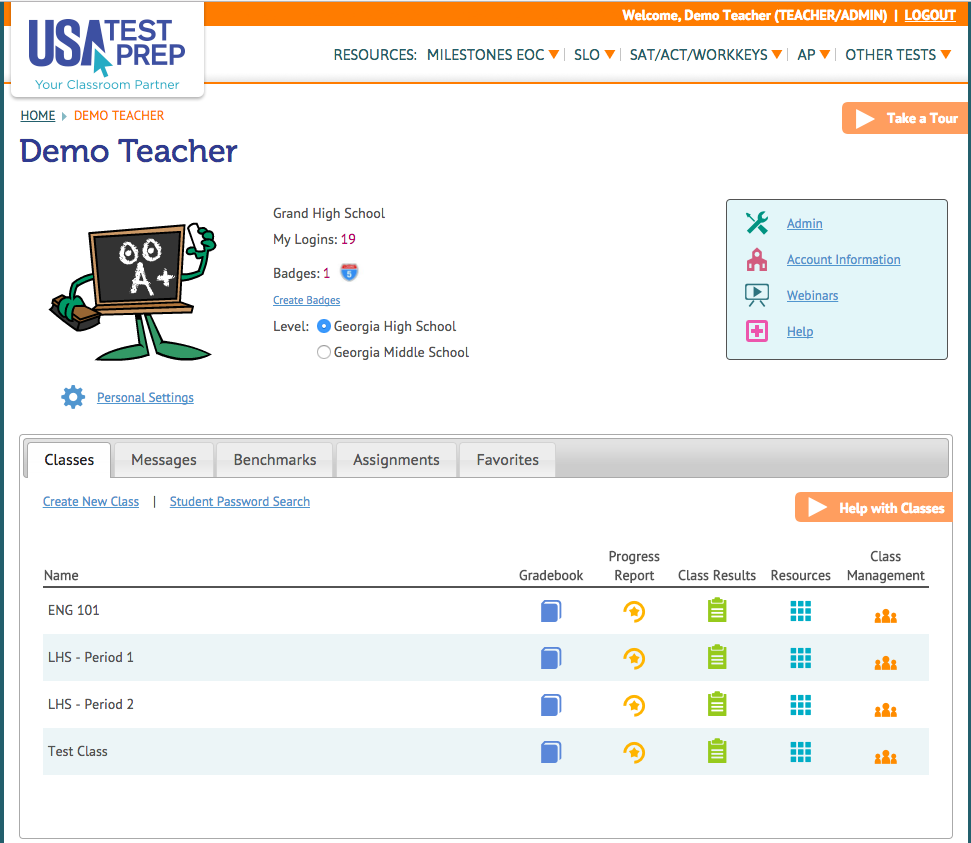
Task: Click the LHS - Period 1 class name
Action: (90, 657)
